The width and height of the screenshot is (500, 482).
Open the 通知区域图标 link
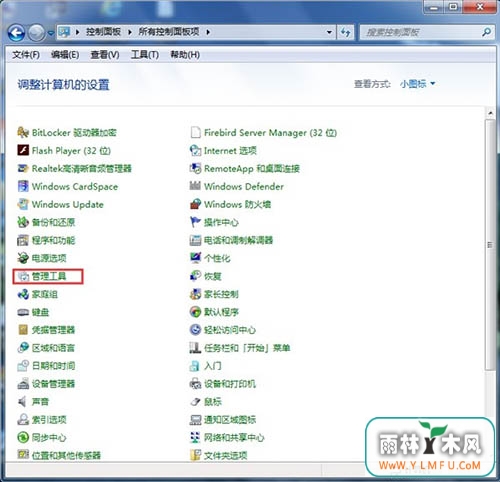(x=230, y=420)
